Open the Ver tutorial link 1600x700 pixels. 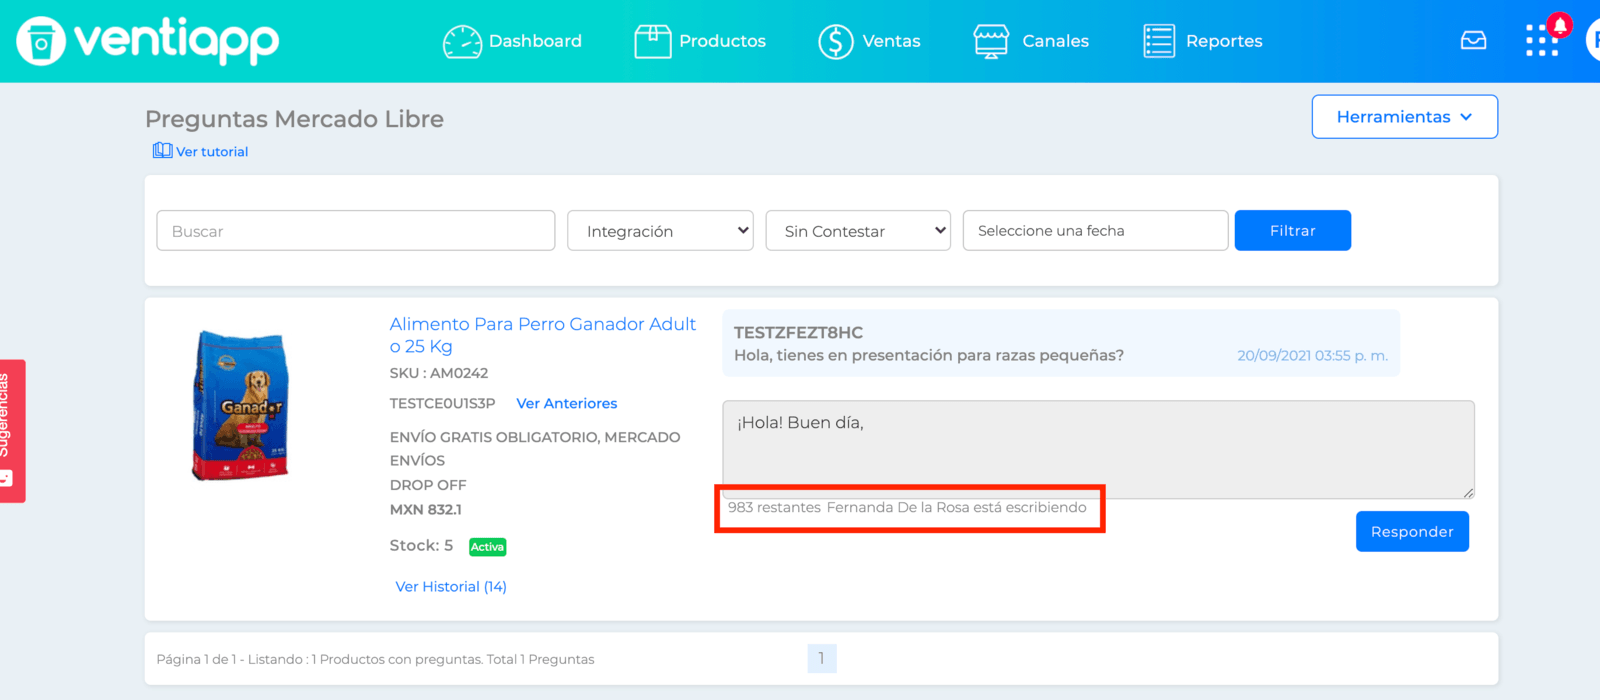point(212,152)
